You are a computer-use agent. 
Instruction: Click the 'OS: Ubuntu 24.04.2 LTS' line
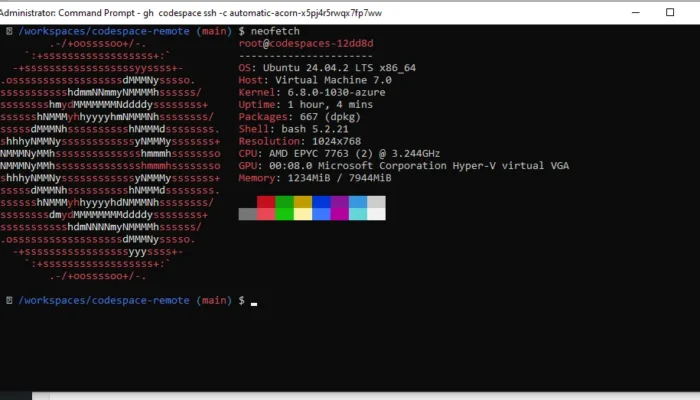pos(327,68)
